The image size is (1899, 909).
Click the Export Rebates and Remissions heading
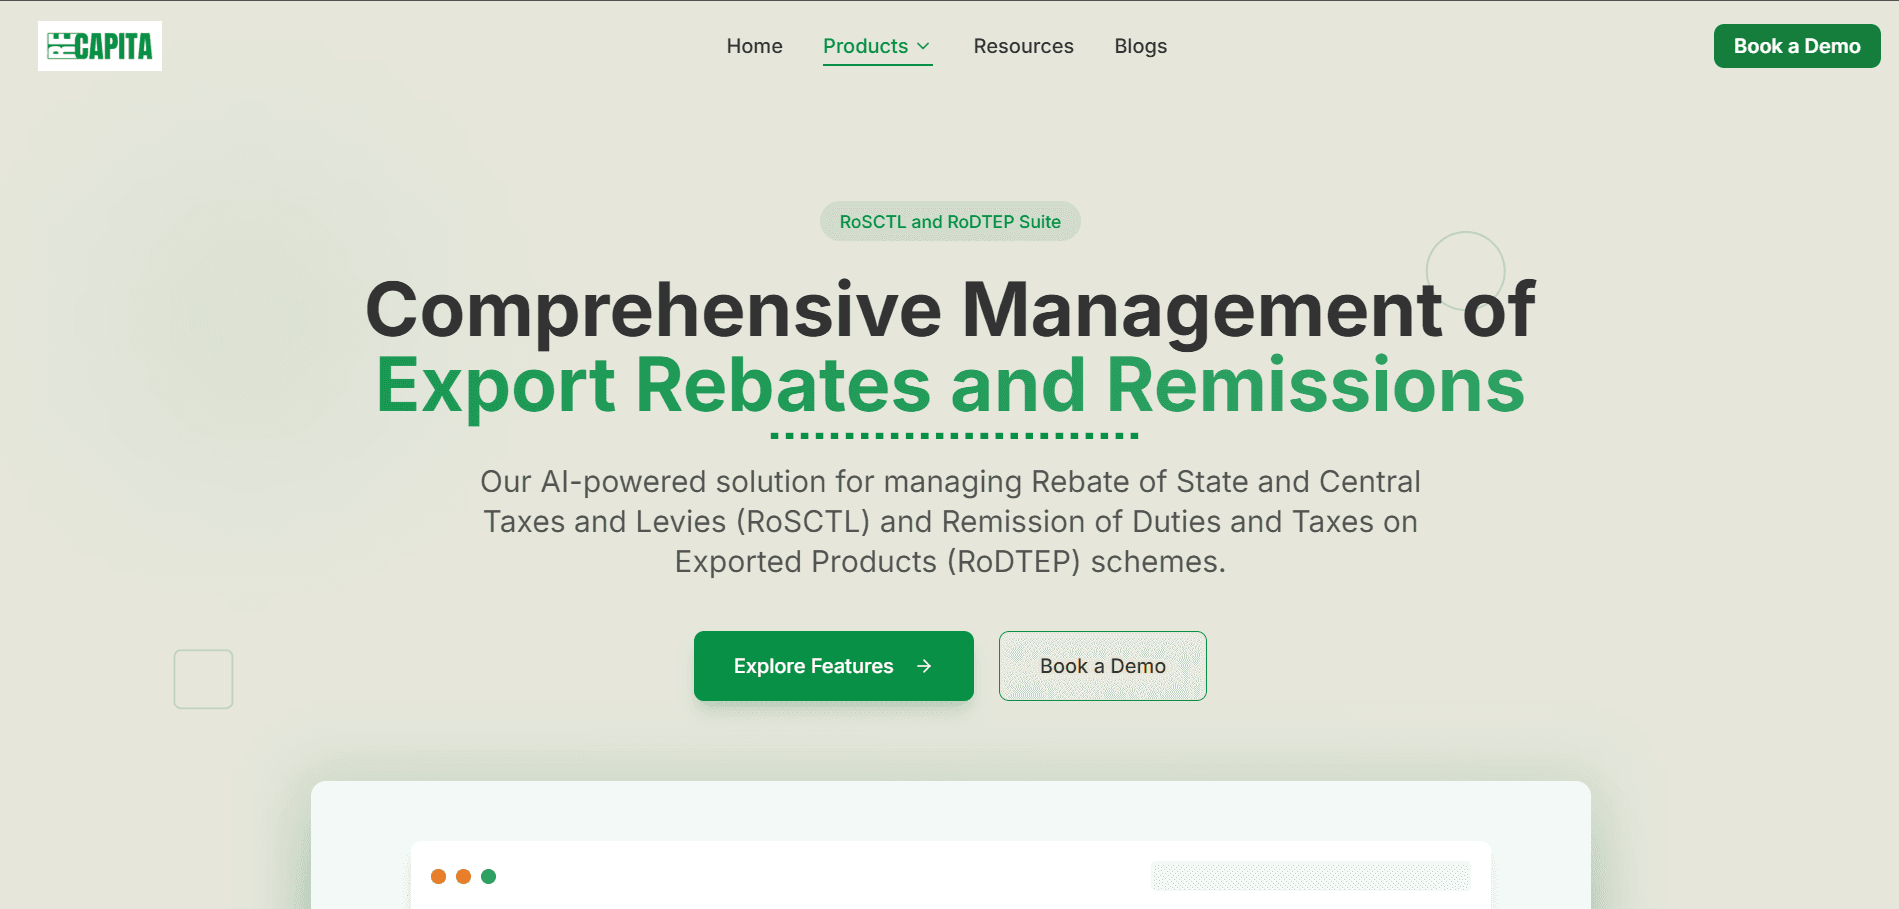(950, 385)
